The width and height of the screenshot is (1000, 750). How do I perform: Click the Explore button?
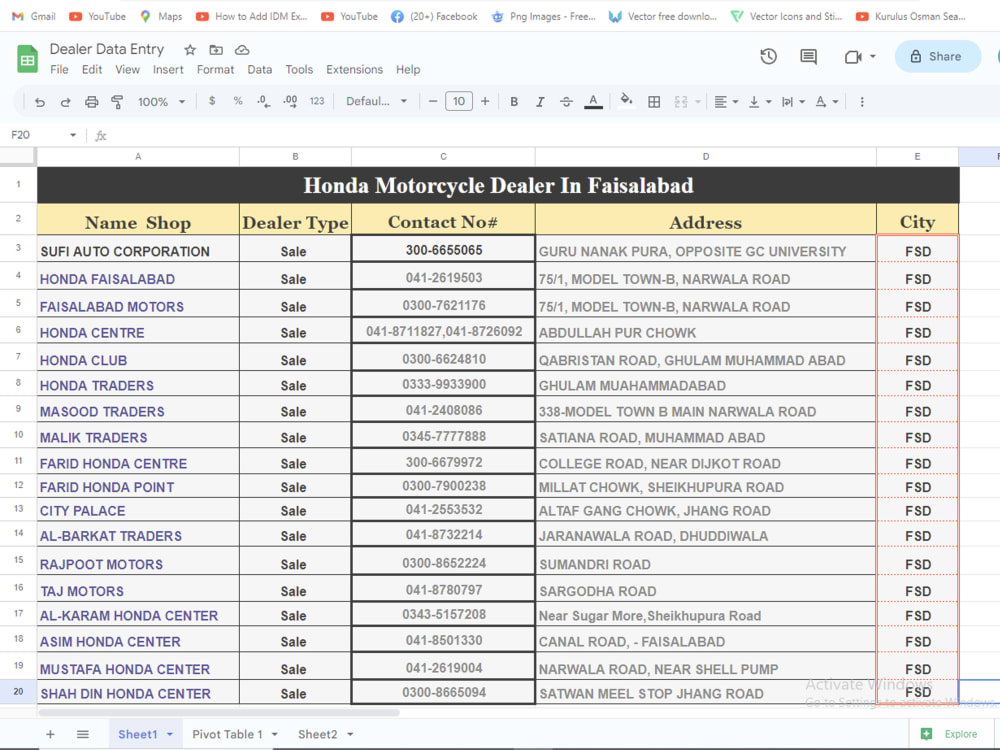[950, 734]
